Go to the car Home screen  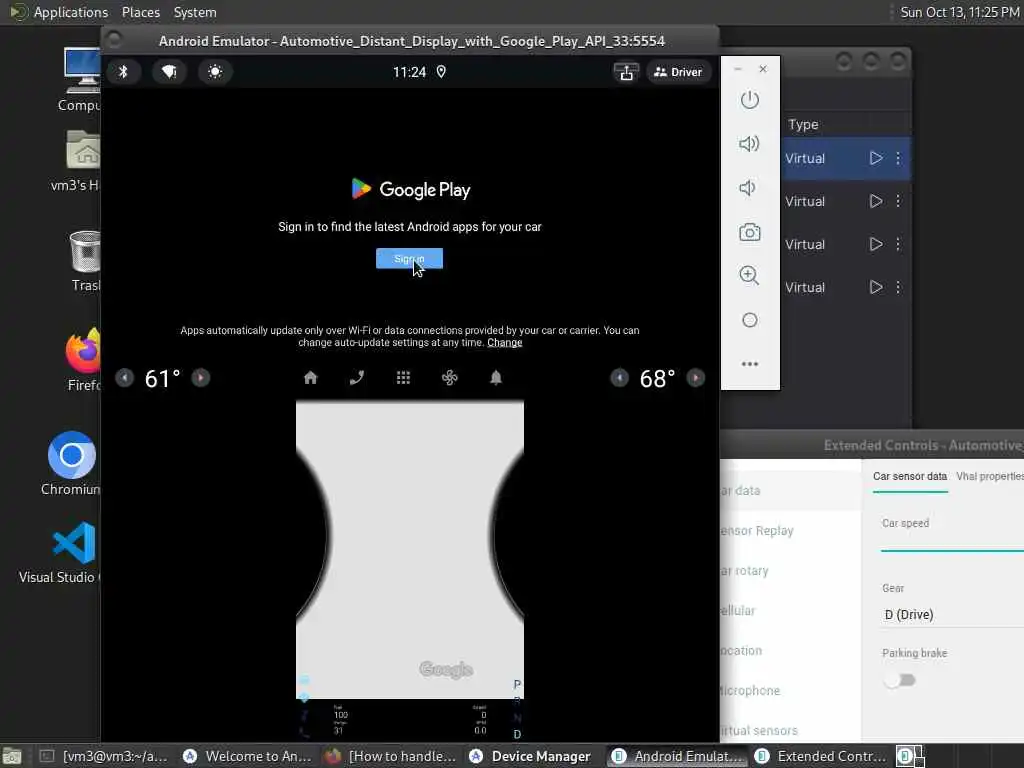coord(311,377)
